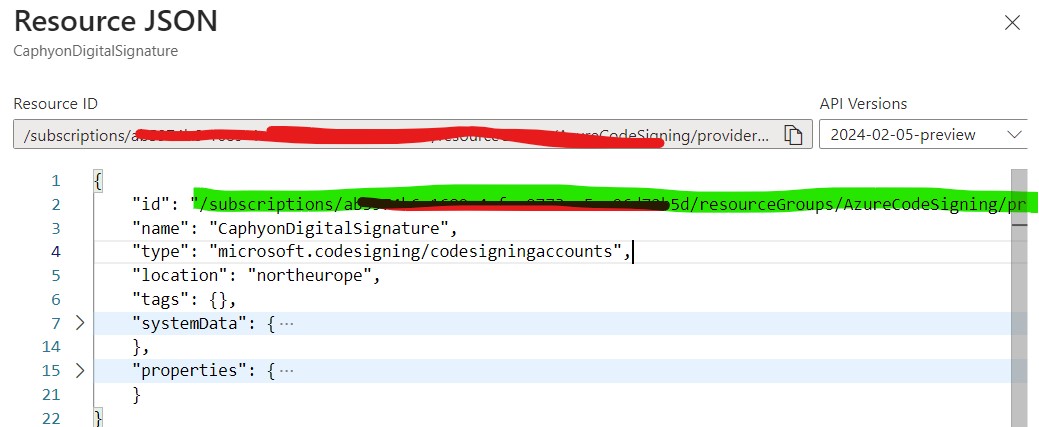Click line number 22 in the gutter
This screenshot has height=427, width=1039.
pyautogui.click(x=51, y=417)
